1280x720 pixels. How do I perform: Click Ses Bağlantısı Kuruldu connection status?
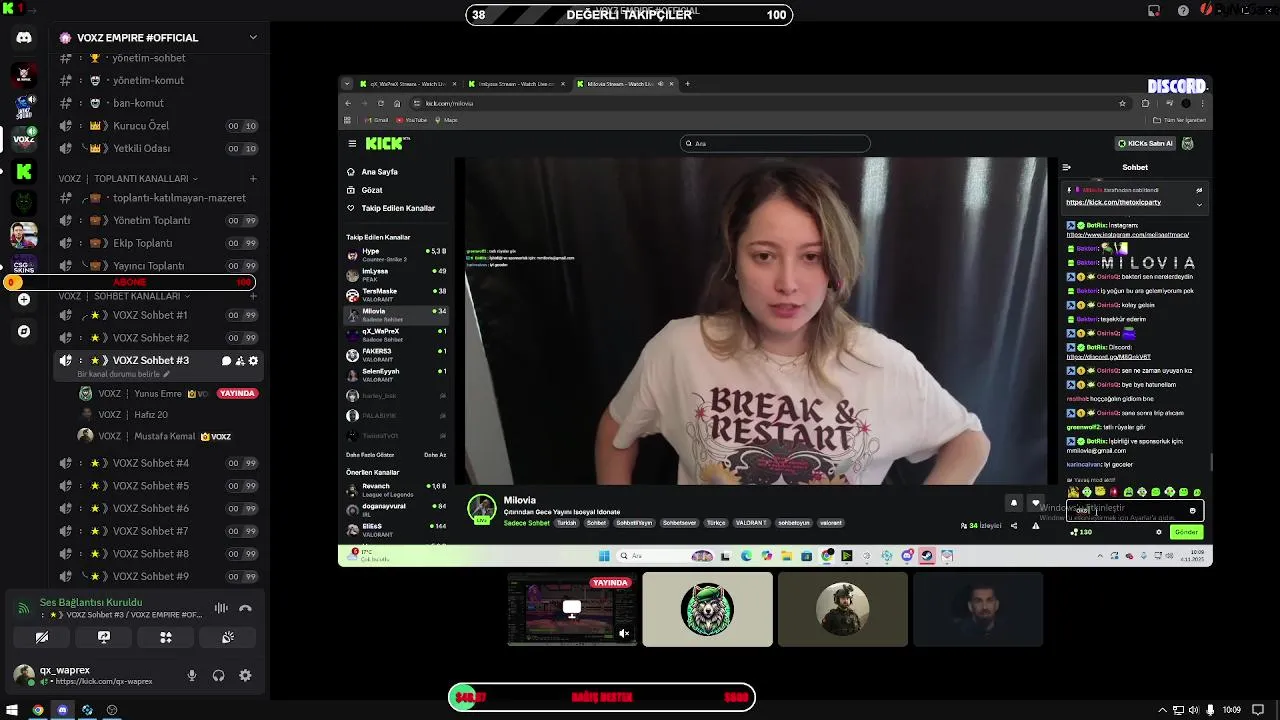click(91, 603)
